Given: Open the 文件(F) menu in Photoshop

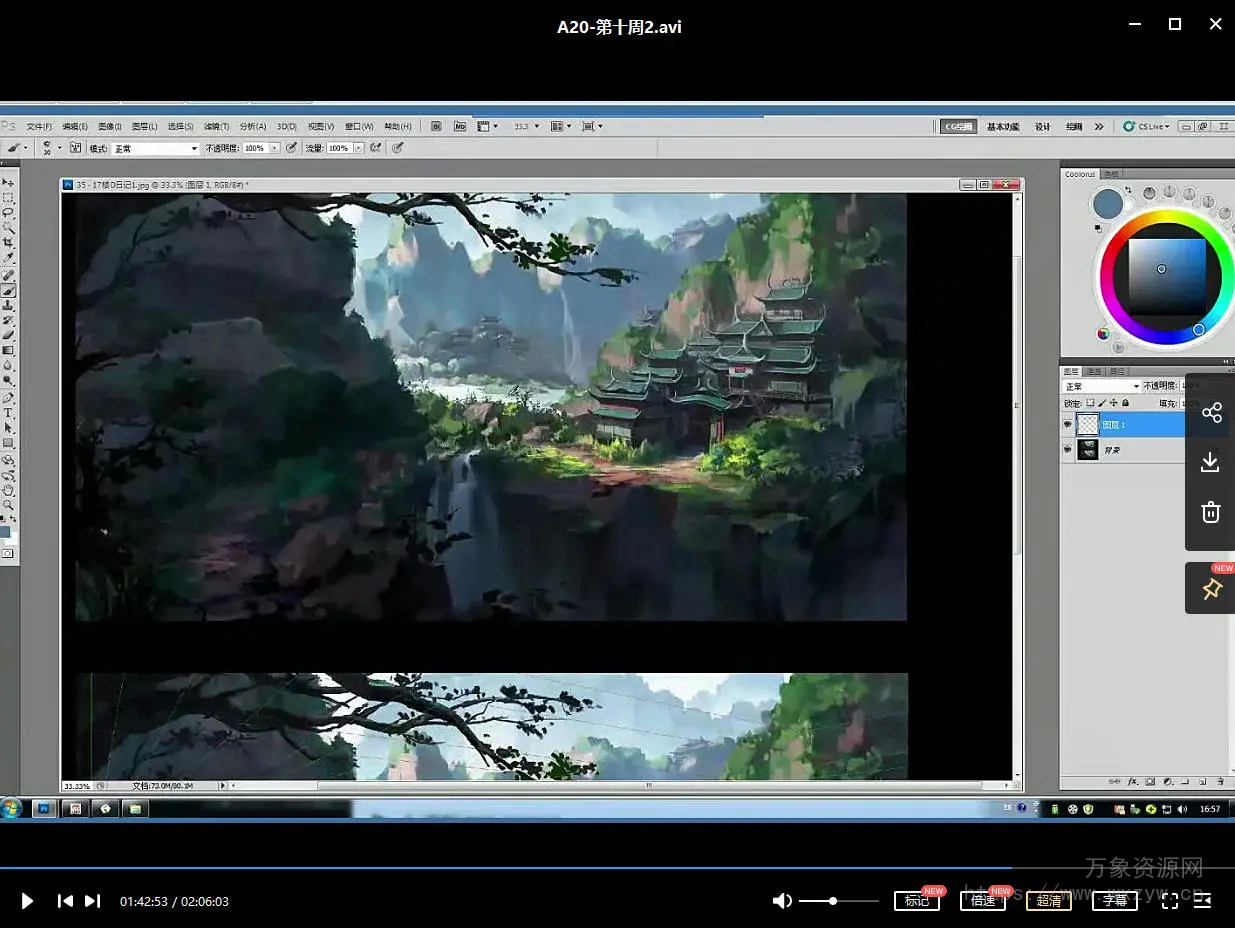Looking at the screenshot, I should point(39,127).
